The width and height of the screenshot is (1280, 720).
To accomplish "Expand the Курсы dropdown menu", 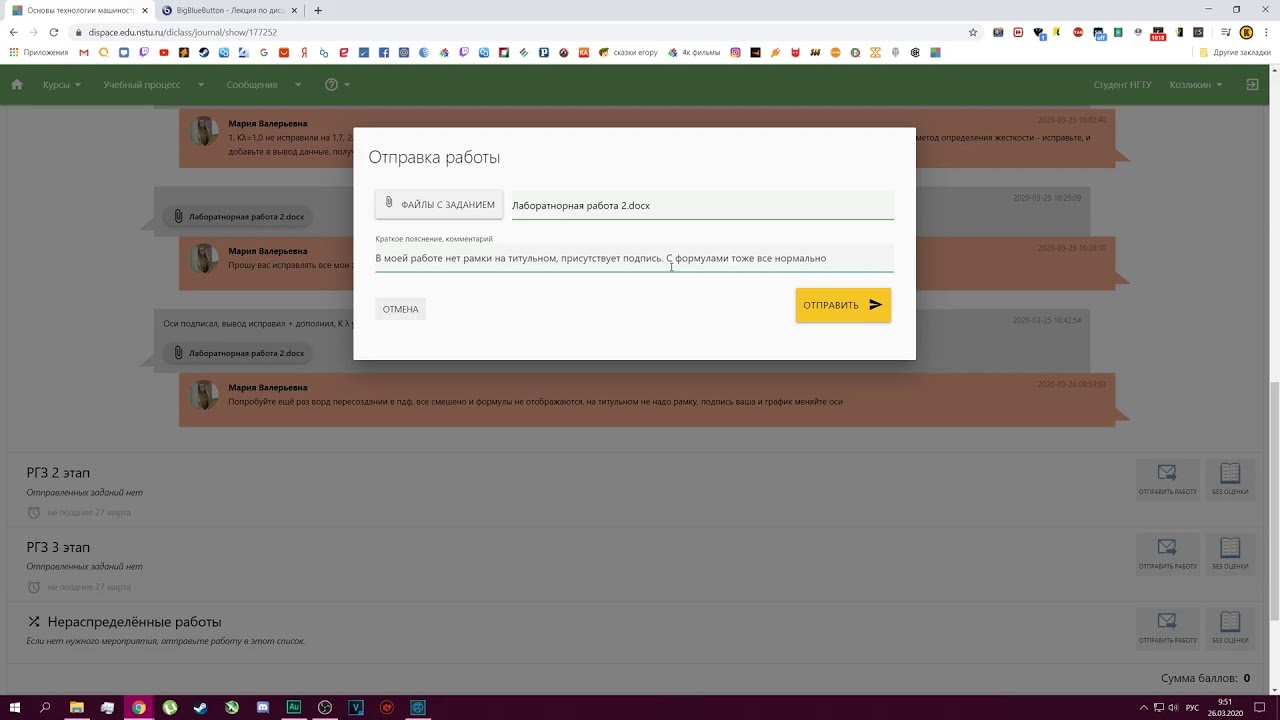I will (62, 85).
